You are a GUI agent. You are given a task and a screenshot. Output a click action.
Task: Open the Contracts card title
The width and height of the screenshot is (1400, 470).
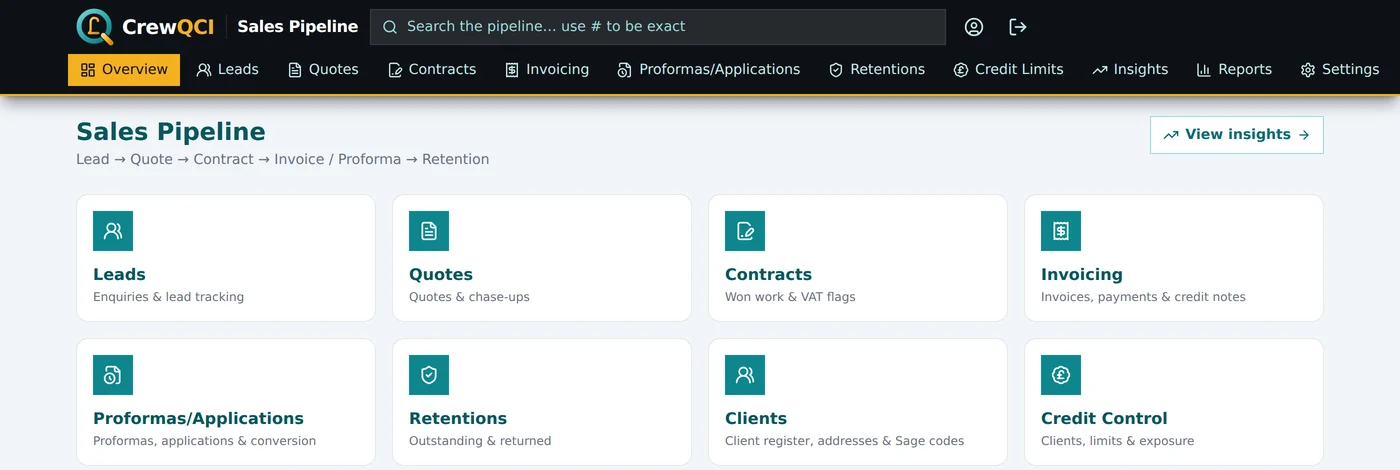[768, 274]
